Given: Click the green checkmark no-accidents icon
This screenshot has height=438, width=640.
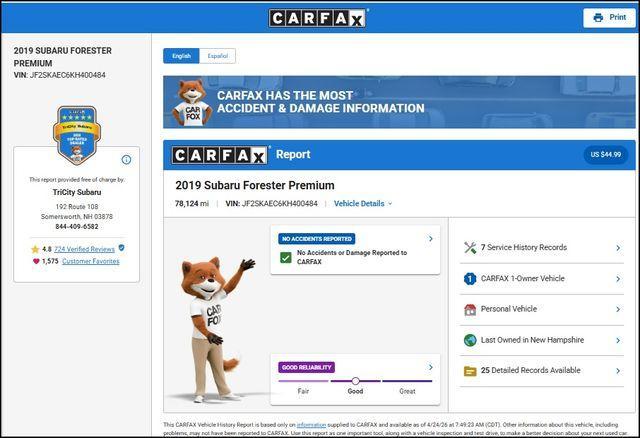Looking at the screenshot, I should click(x=286, y=257).
